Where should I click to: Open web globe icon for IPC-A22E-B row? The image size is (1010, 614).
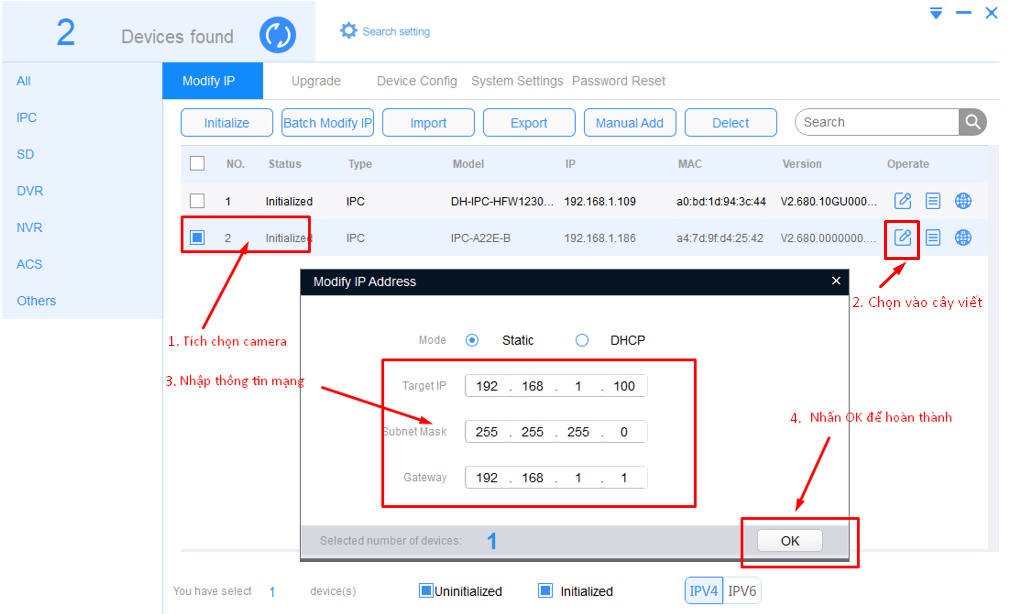click(x=963, y=237)
